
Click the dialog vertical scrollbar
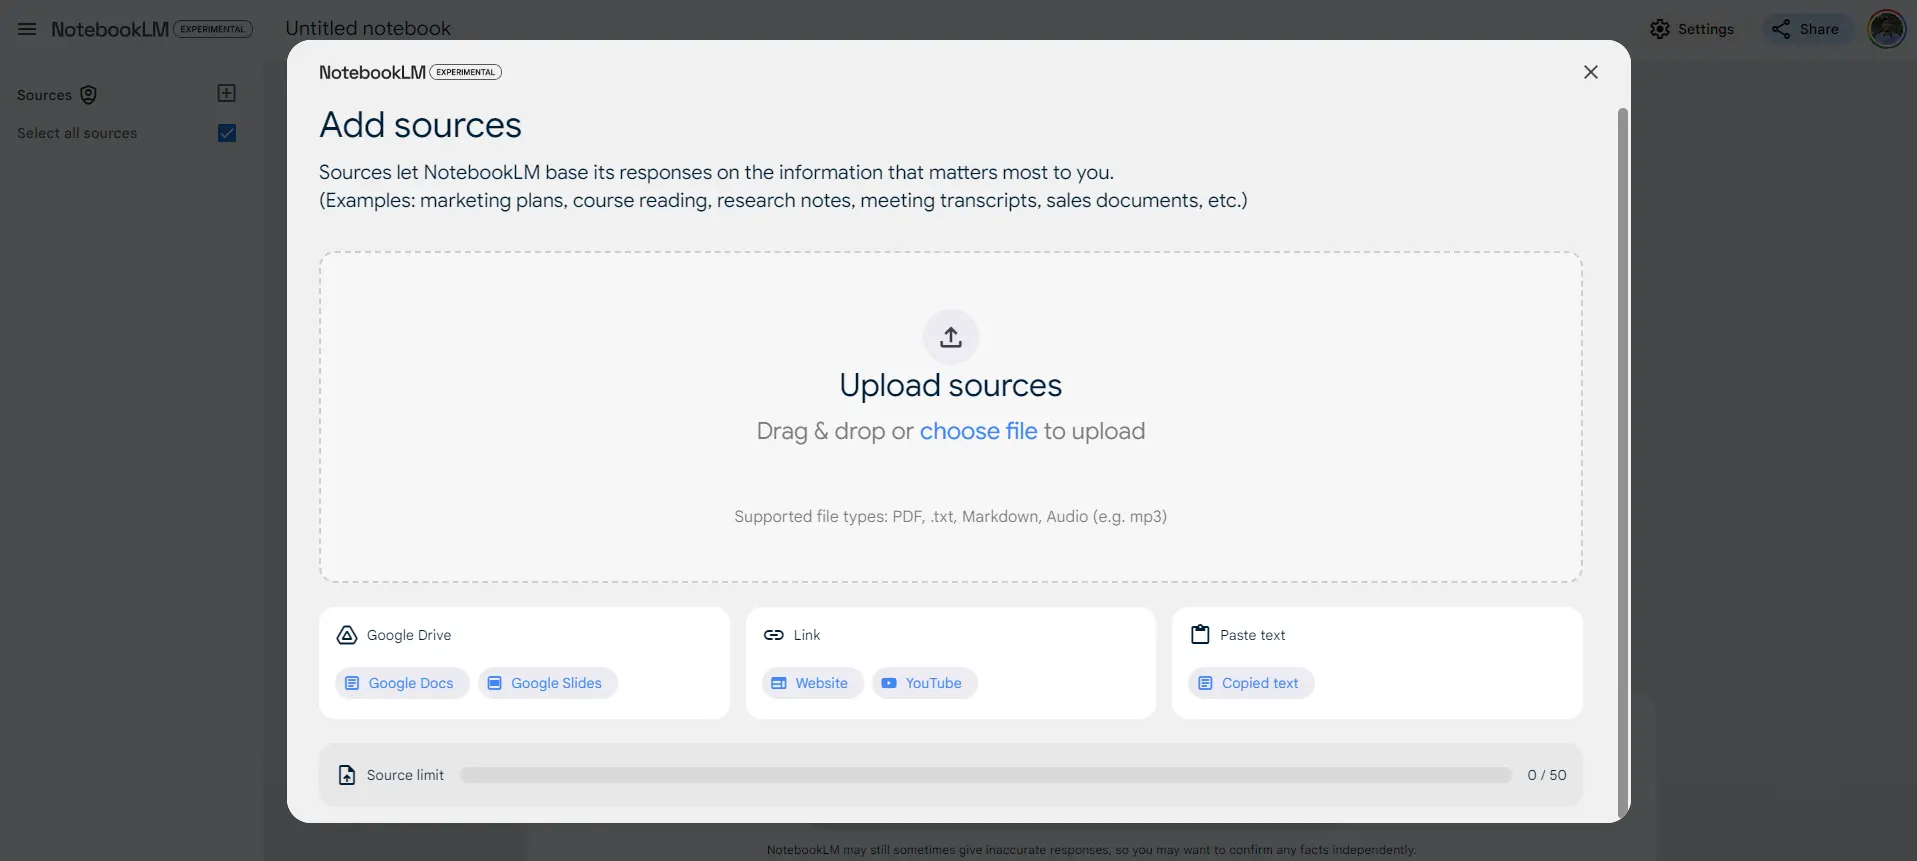pos(1622,462)
